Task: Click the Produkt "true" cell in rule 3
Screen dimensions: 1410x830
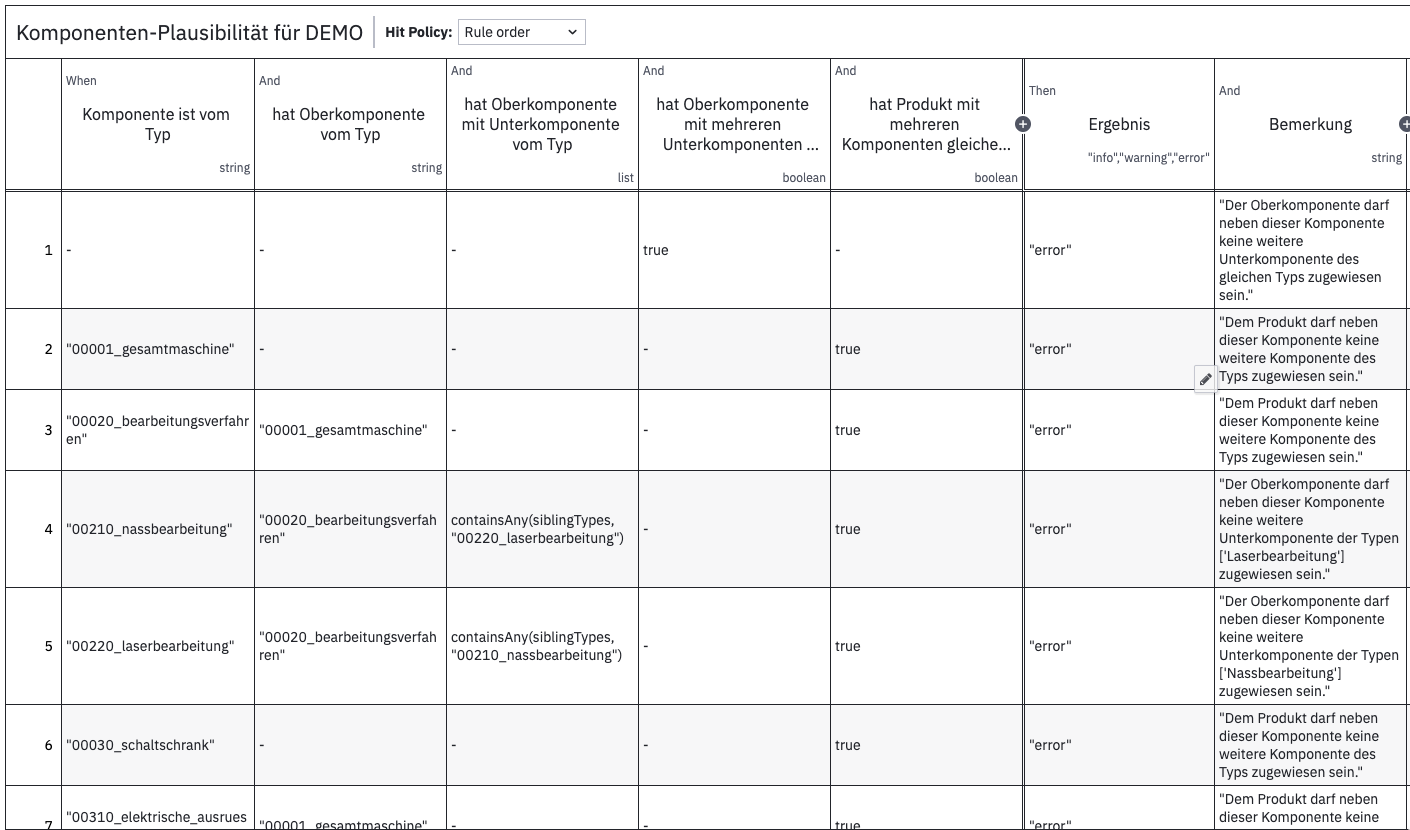Action: pyautogui.click(x=926, y=430)
